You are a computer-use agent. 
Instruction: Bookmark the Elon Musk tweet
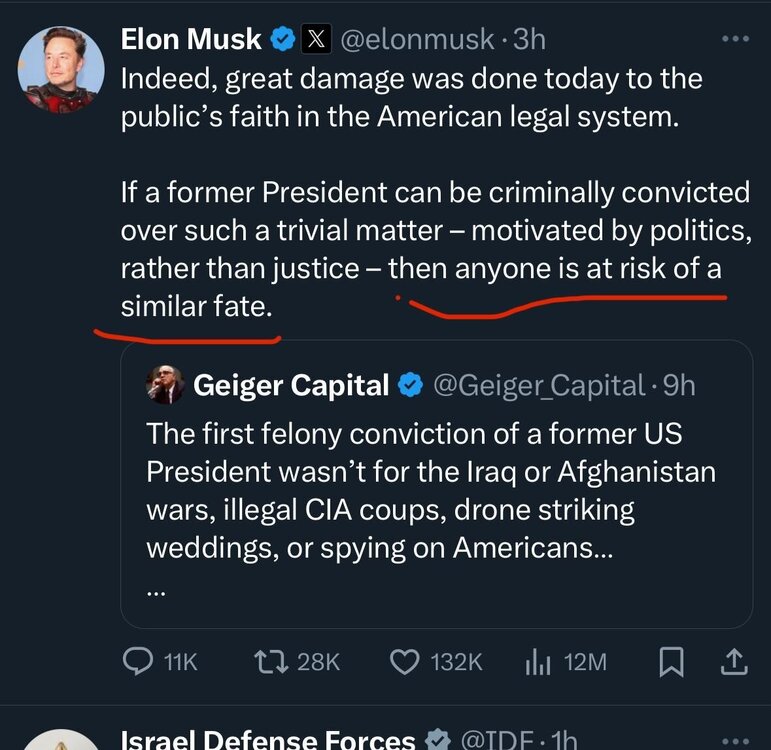tap(672, 661)
